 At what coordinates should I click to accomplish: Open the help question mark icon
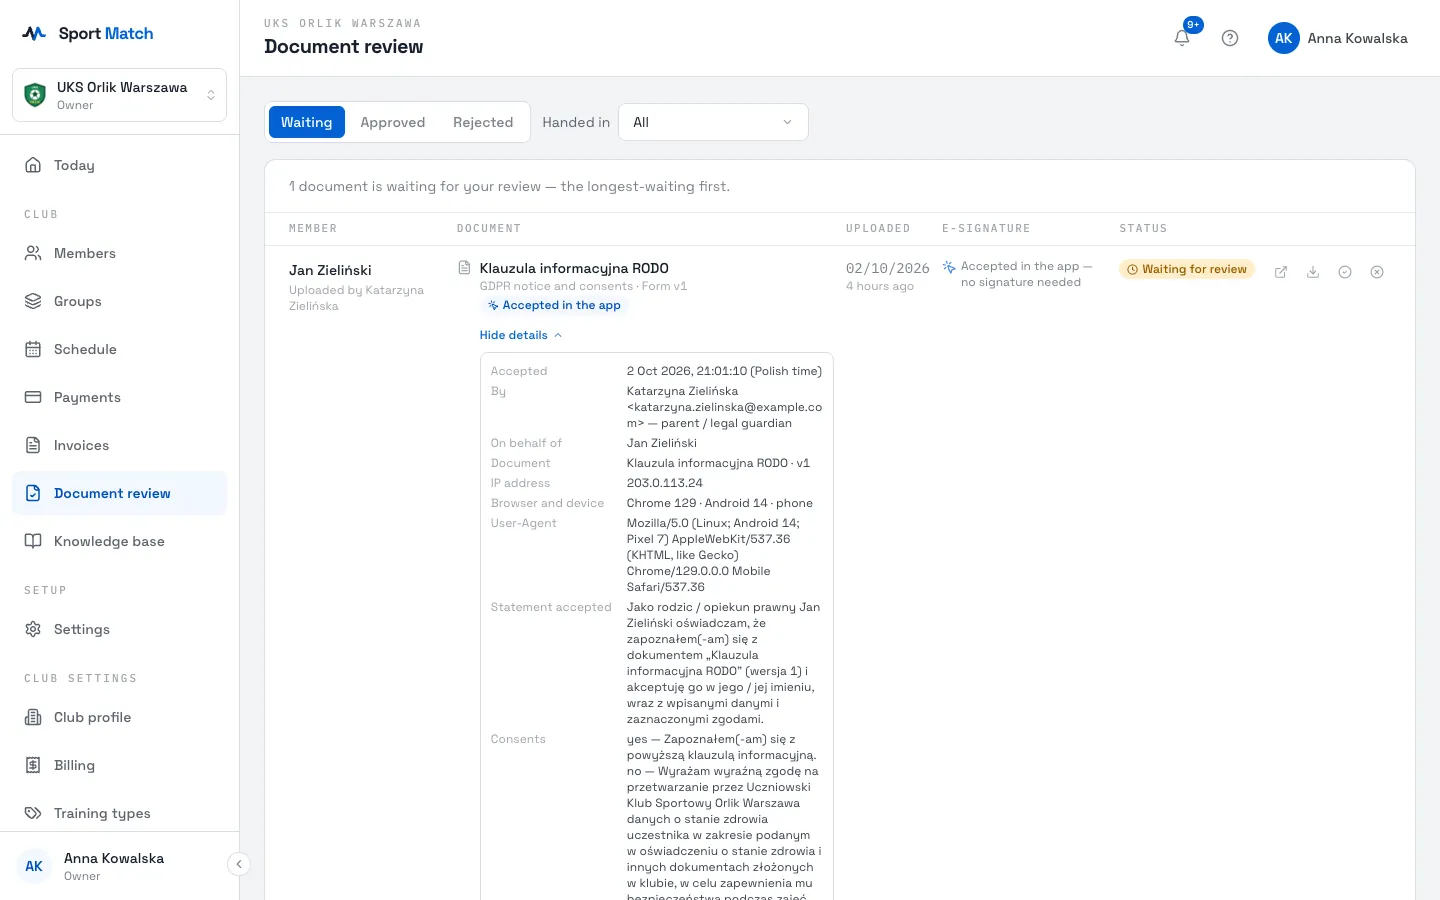point(1230,38)
